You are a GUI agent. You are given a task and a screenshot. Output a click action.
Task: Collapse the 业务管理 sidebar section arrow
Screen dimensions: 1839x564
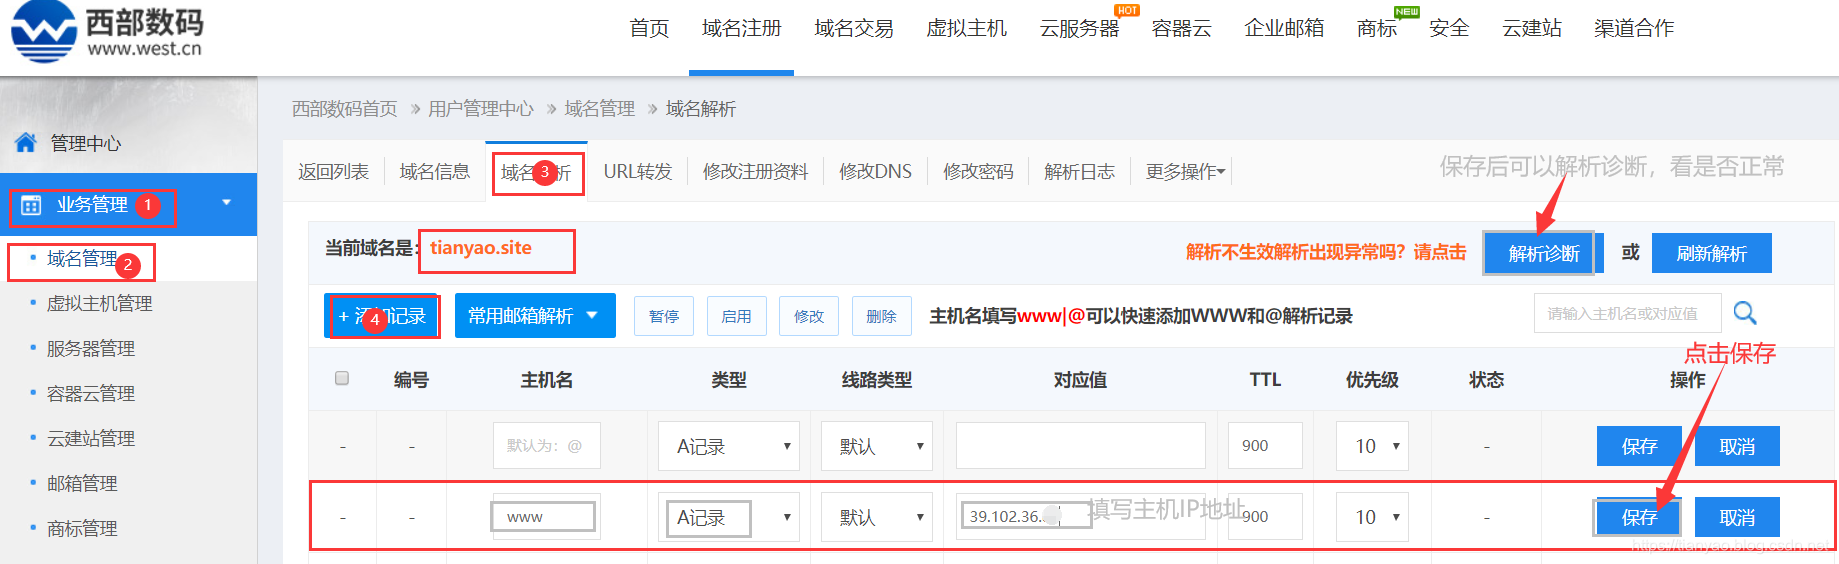[x=227, y=203]
